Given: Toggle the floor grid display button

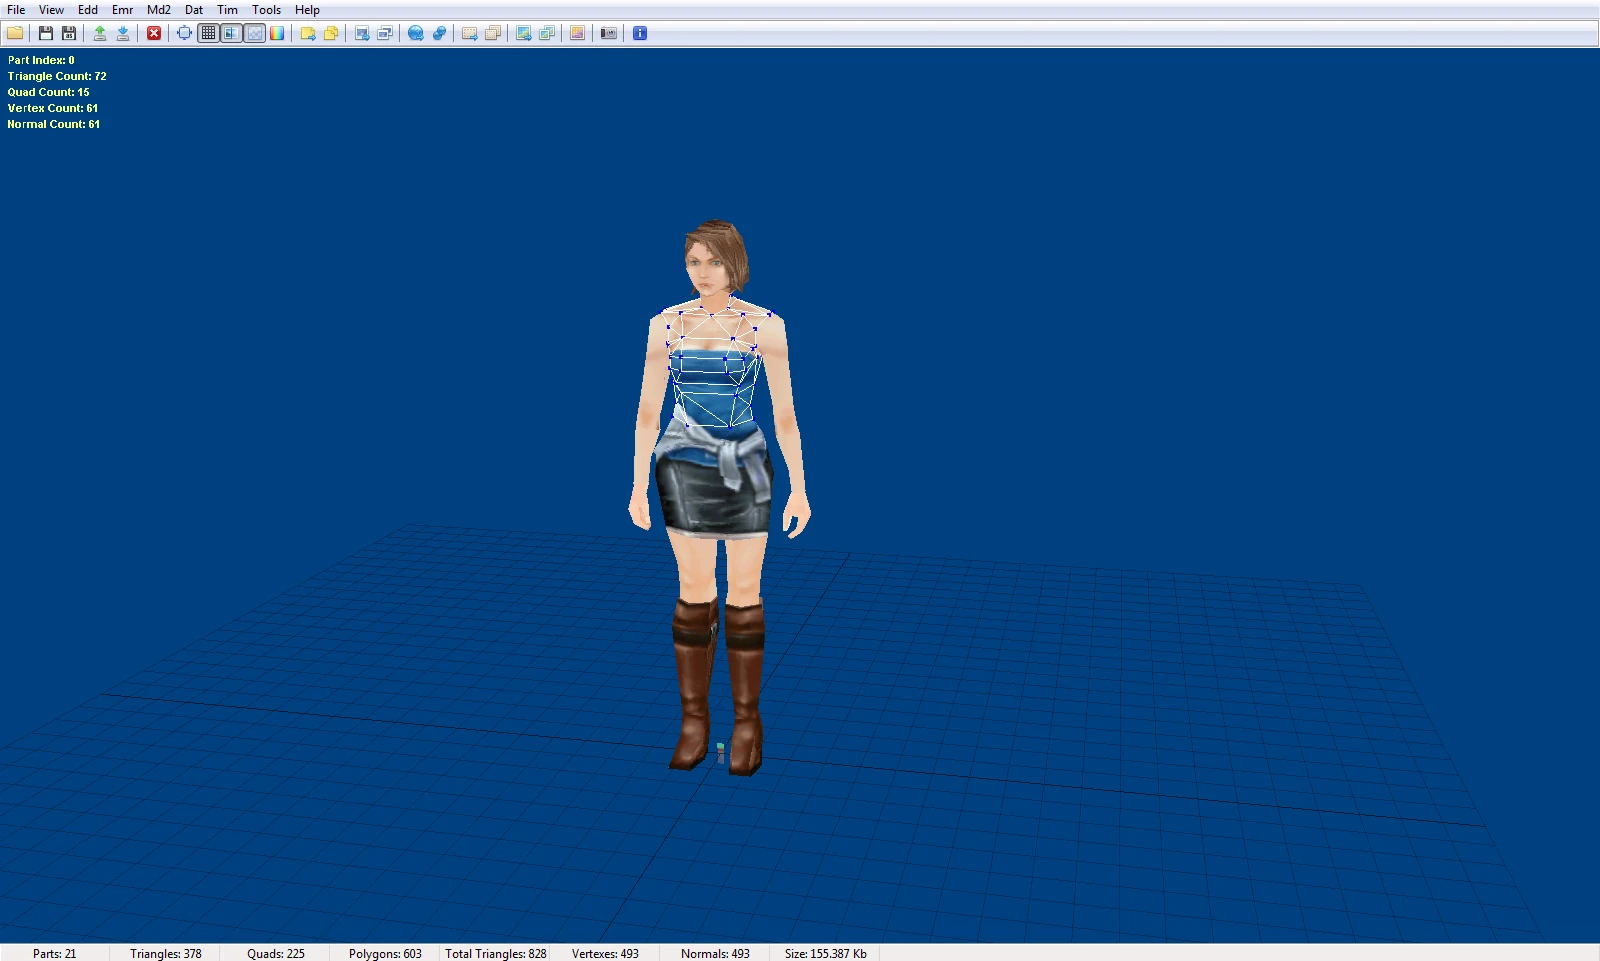Looking at the screenshot, I should (208, 33).
